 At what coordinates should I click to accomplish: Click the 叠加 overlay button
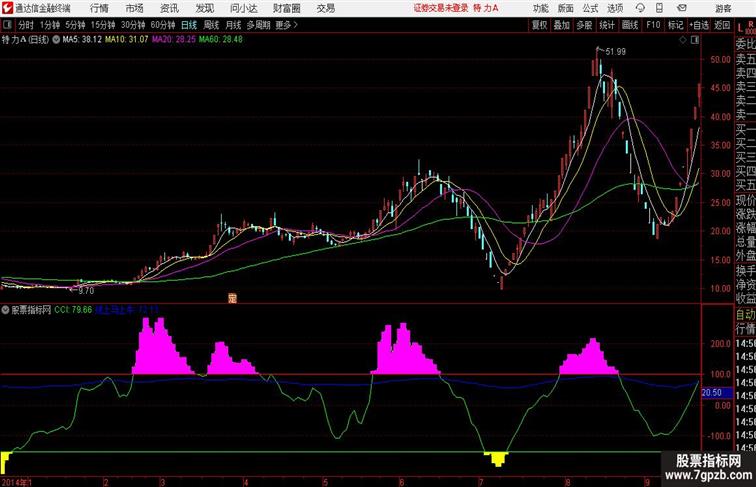pyautogui.click(x=562, y=25)
